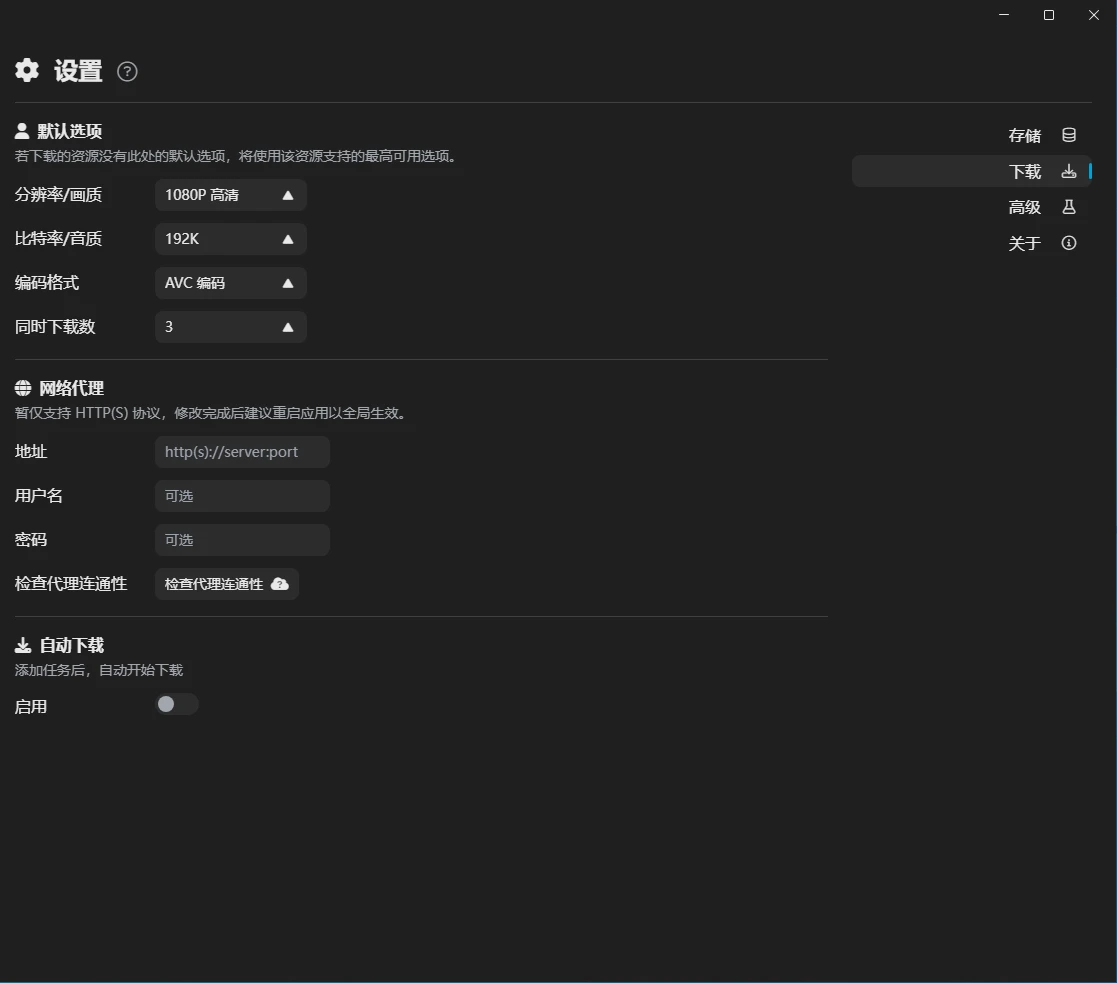Expand the 分辨率/画质 dropdown showing 1080P 高清

[x=230, y=195]
